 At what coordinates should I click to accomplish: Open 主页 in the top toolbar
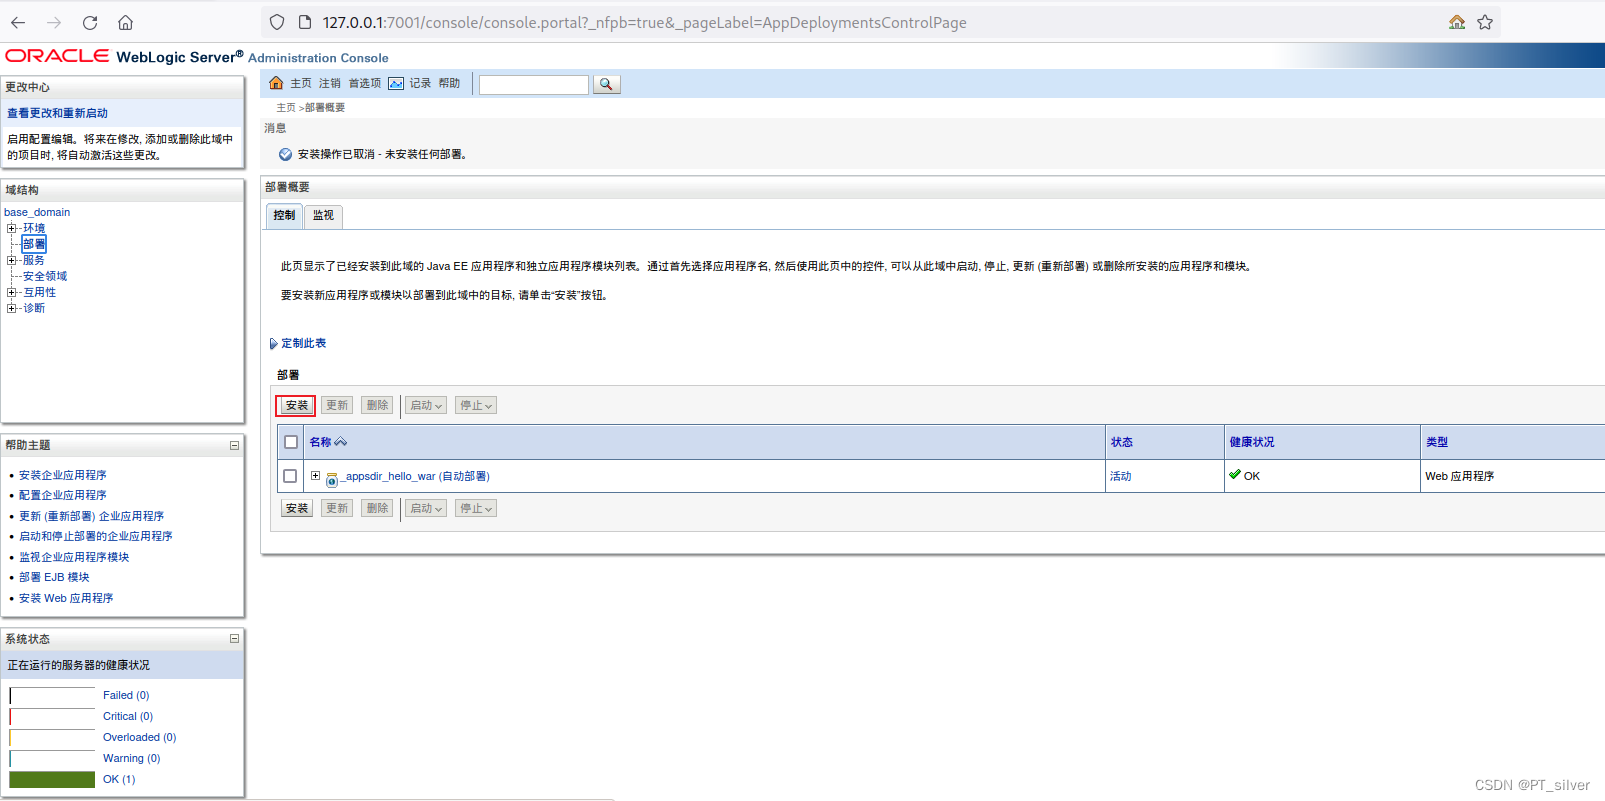[301, 83]
